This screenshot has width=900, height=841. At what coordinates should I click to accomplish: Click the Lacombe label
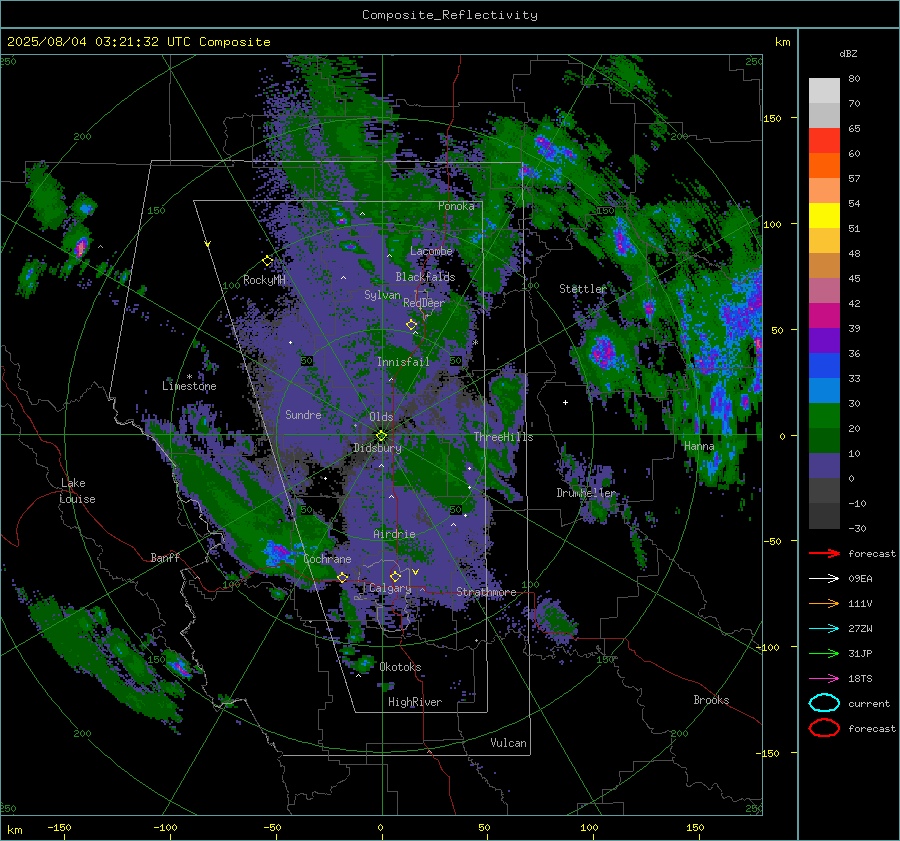pos(431,251)
